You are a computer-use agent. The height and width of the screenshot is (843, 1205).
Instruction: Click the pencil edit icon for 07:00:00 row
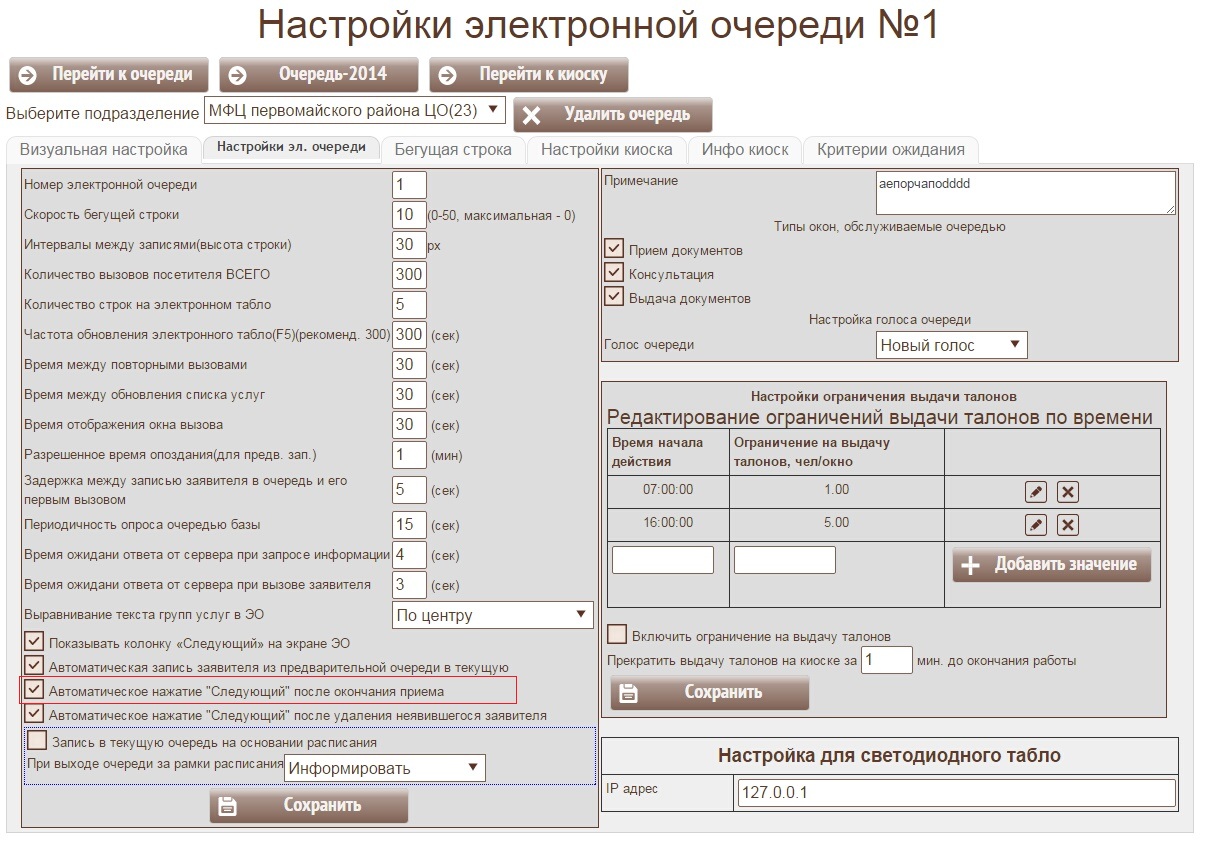pos(1036,492)
